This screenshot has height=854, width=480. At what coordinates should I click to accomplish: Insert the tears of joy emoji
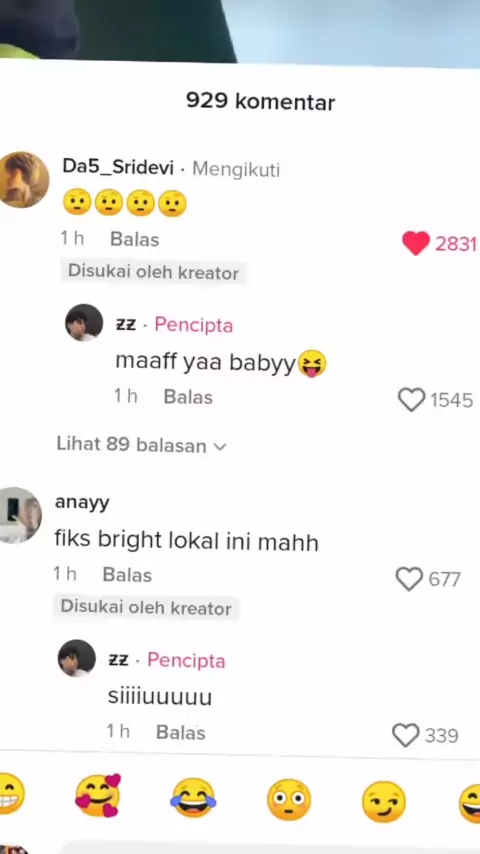[193, 800]
